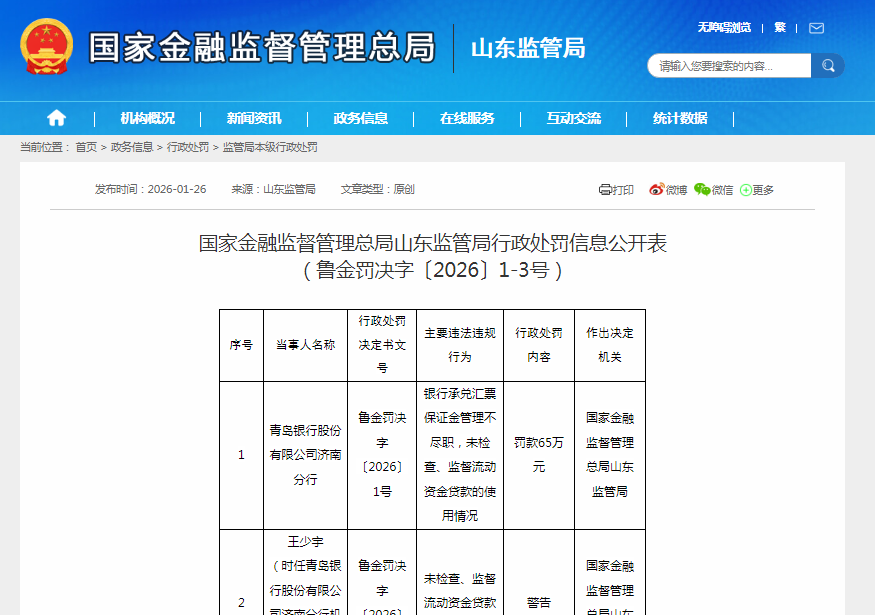
Task: Share via Weibo icon
Action: point(657,190)
